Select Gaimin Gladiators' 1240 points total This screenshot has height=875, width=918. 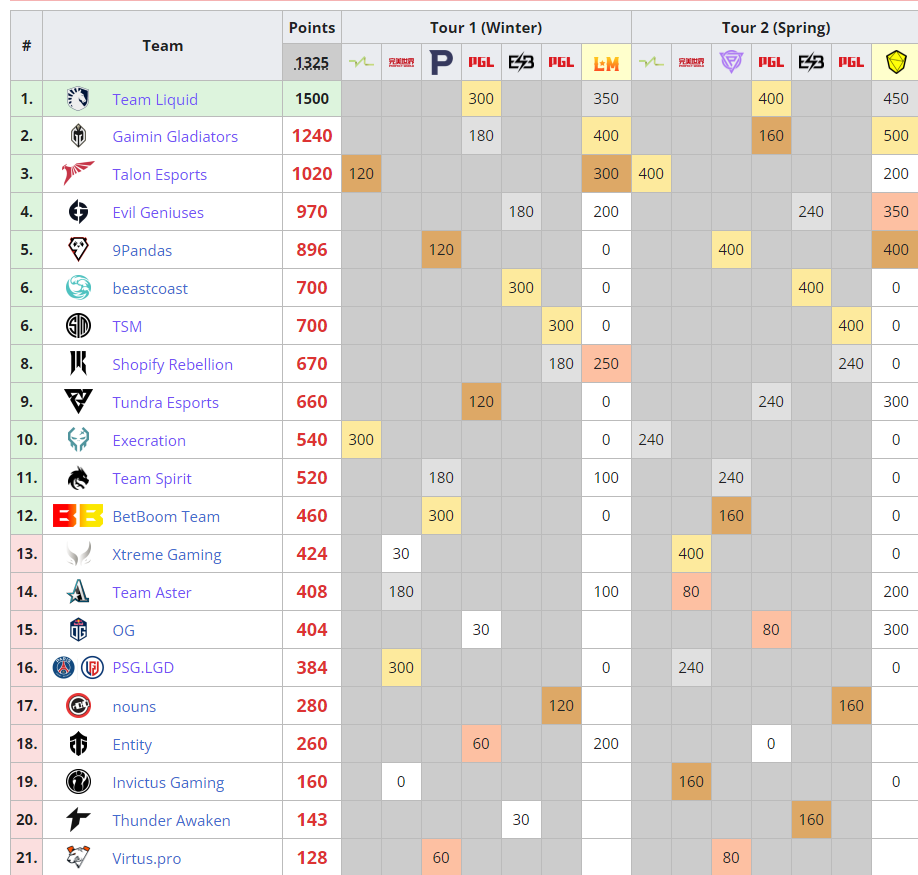point(312,136)
